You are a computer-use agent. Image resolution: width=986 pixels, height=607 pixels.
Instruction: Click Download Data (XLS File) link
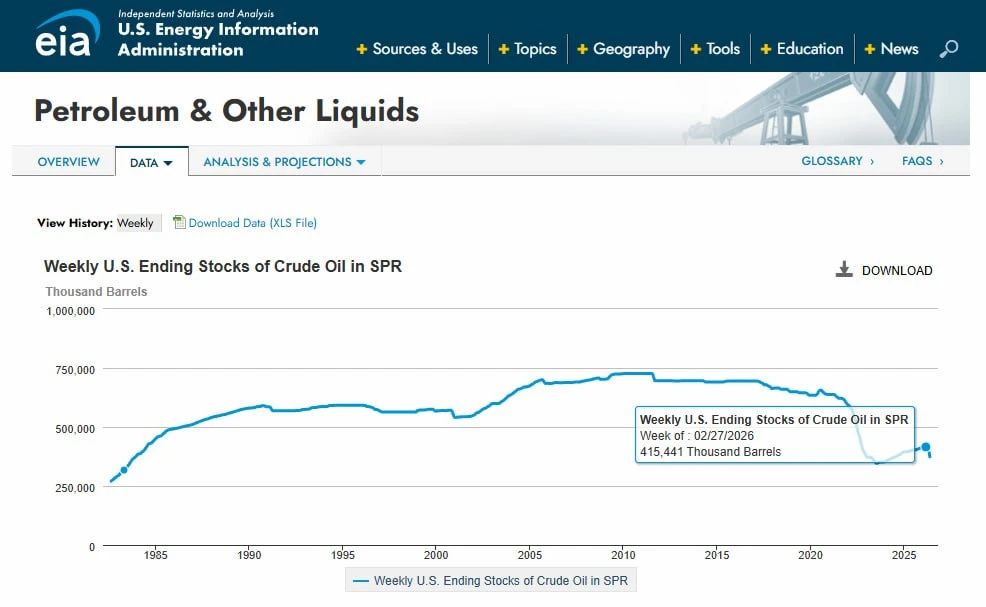click(253, 223)
